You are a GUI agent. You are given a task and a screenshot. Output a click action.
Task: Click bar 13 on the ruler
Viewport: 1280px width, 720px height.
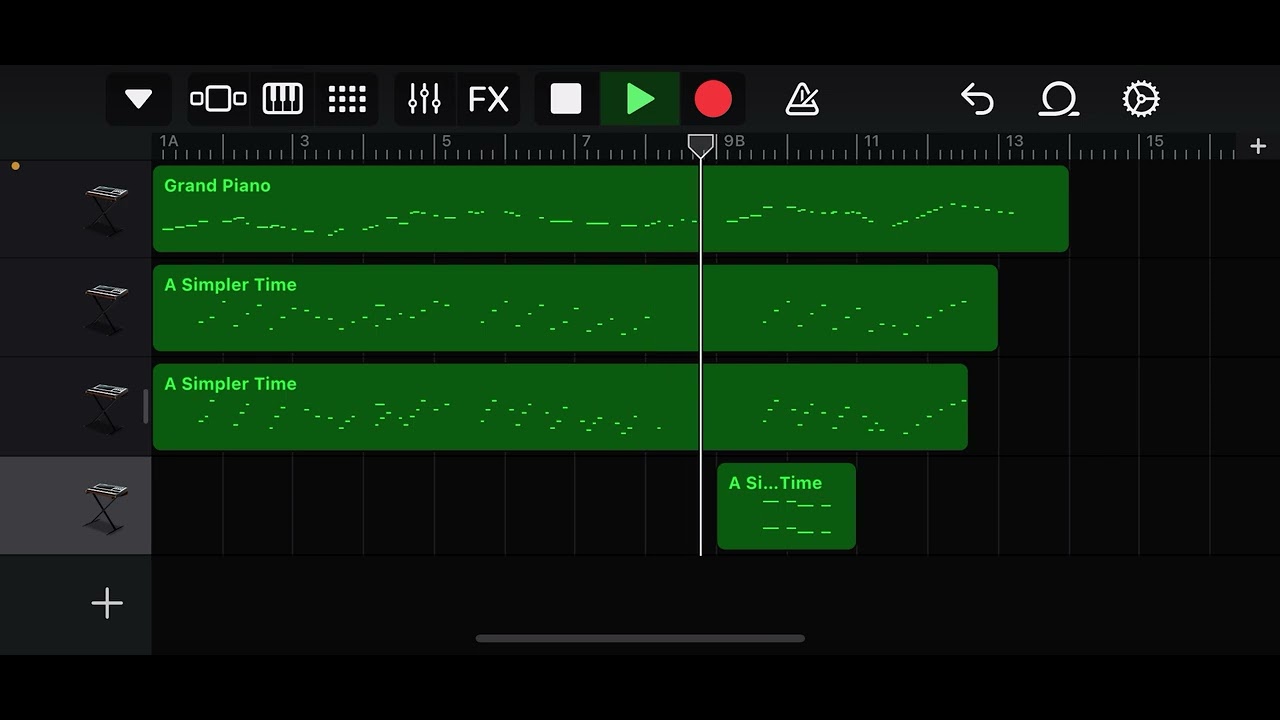(x=1014, y=141)
